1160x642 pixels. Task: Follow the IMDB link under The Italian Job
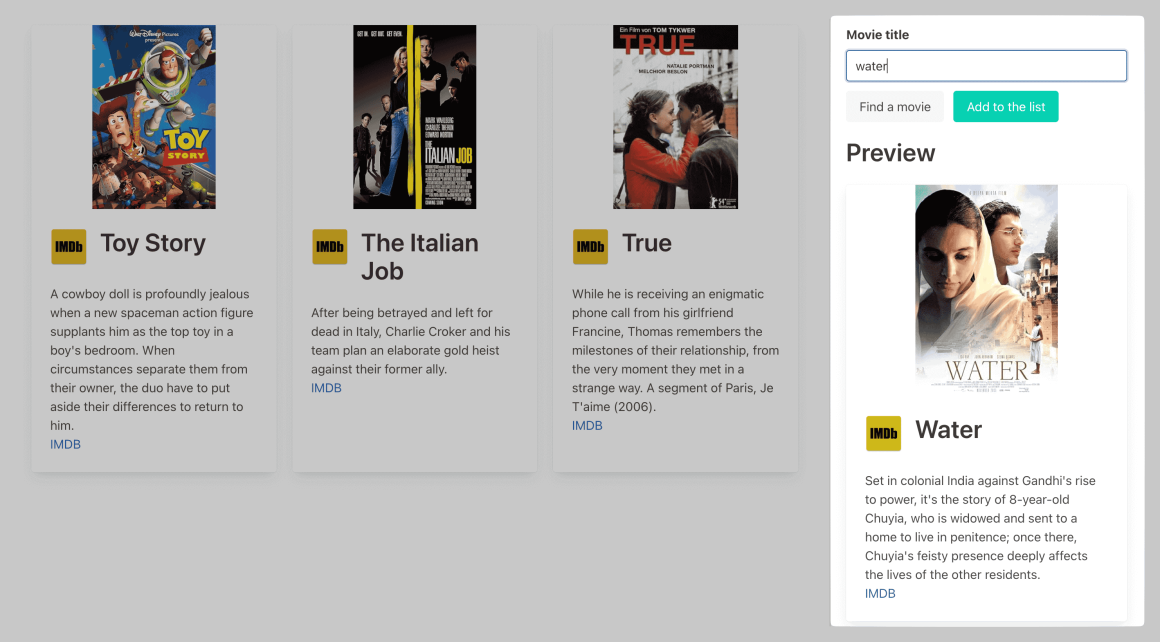(326, 388)
